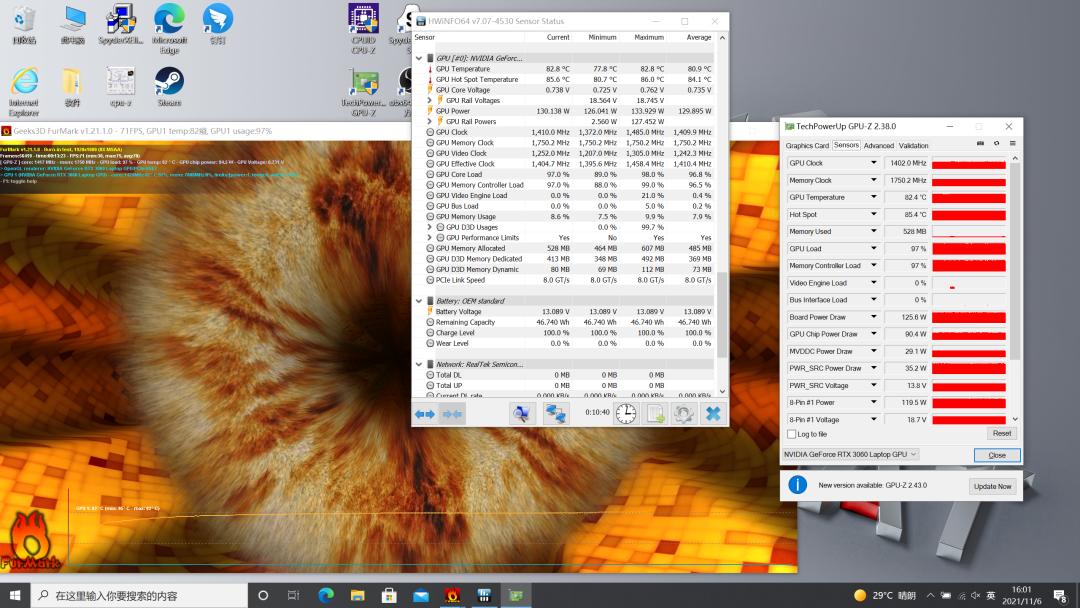Switch to the Advanced tab

878,146
